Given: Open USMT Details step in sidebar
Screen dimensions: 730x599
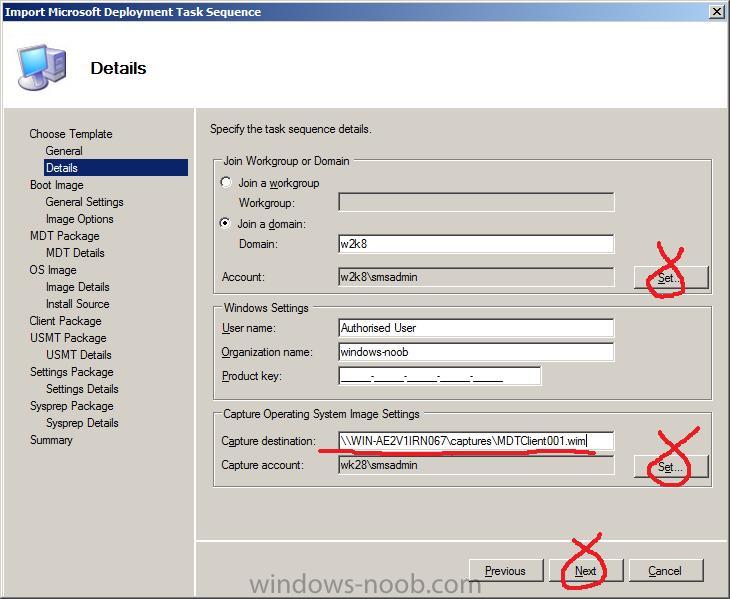Looking at the screenshot, I should click(79, 355).
